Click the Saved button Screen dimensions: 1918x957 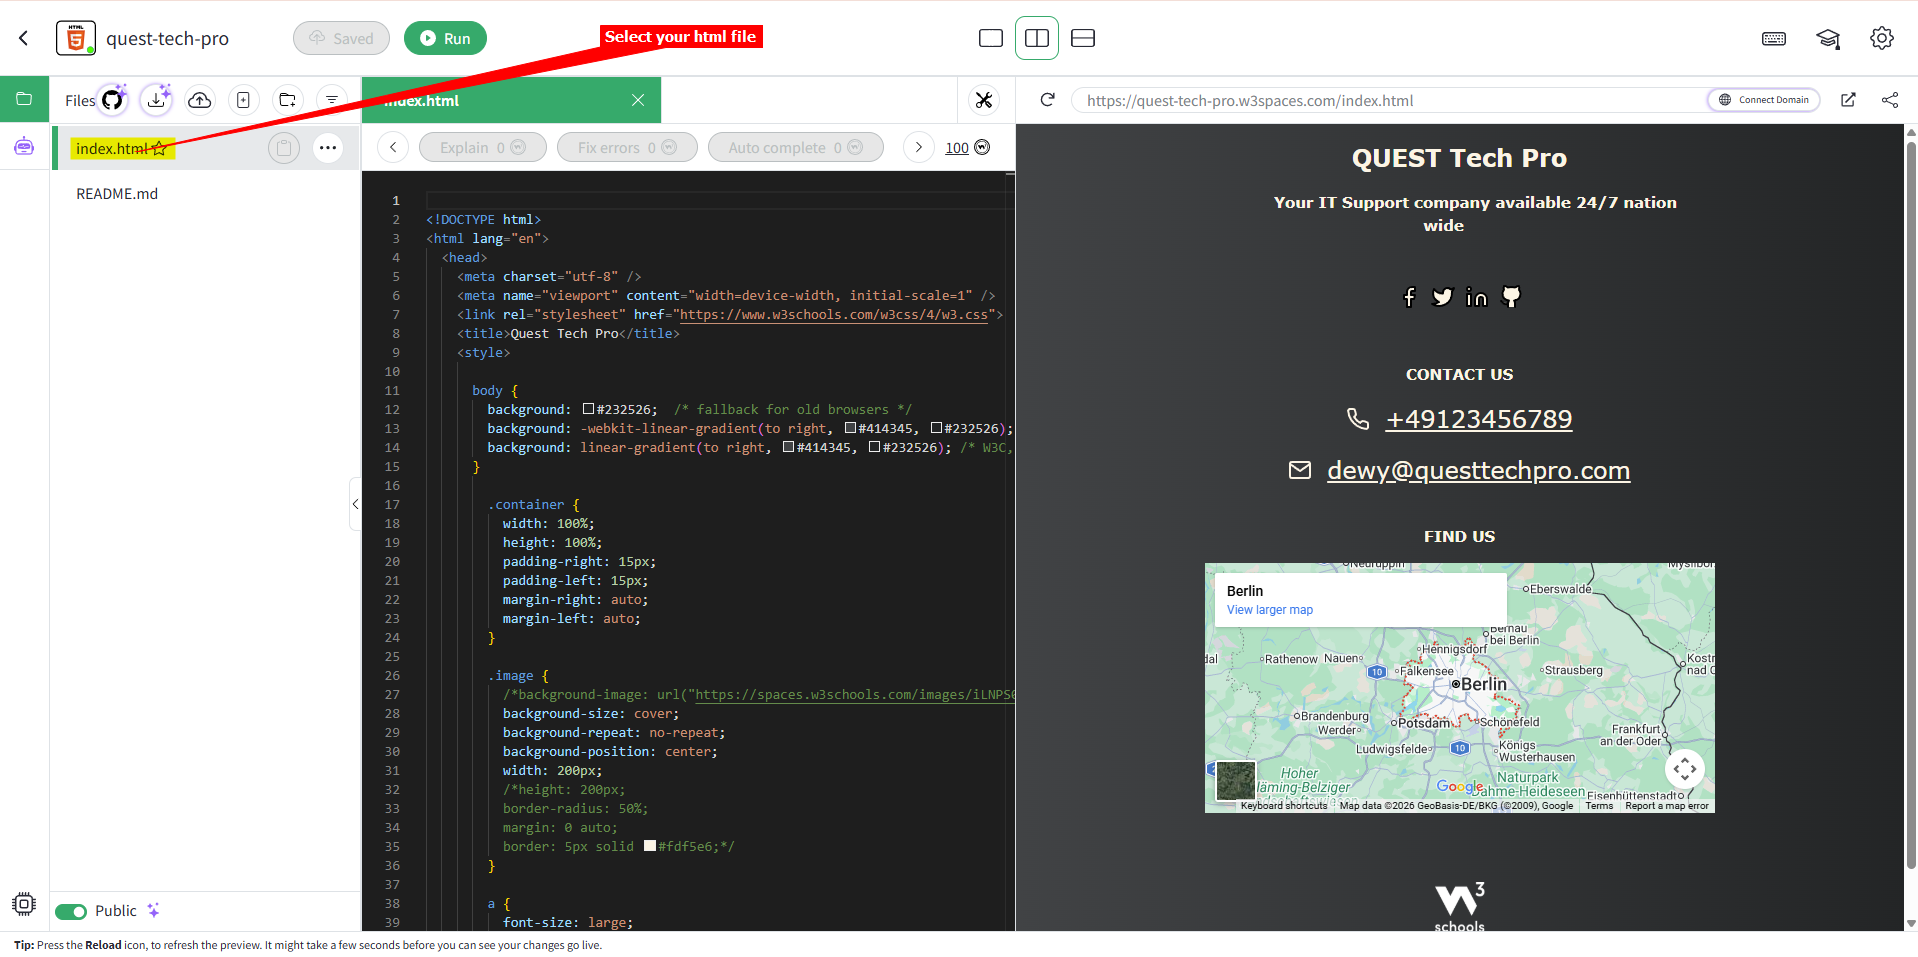pos(341,38)
